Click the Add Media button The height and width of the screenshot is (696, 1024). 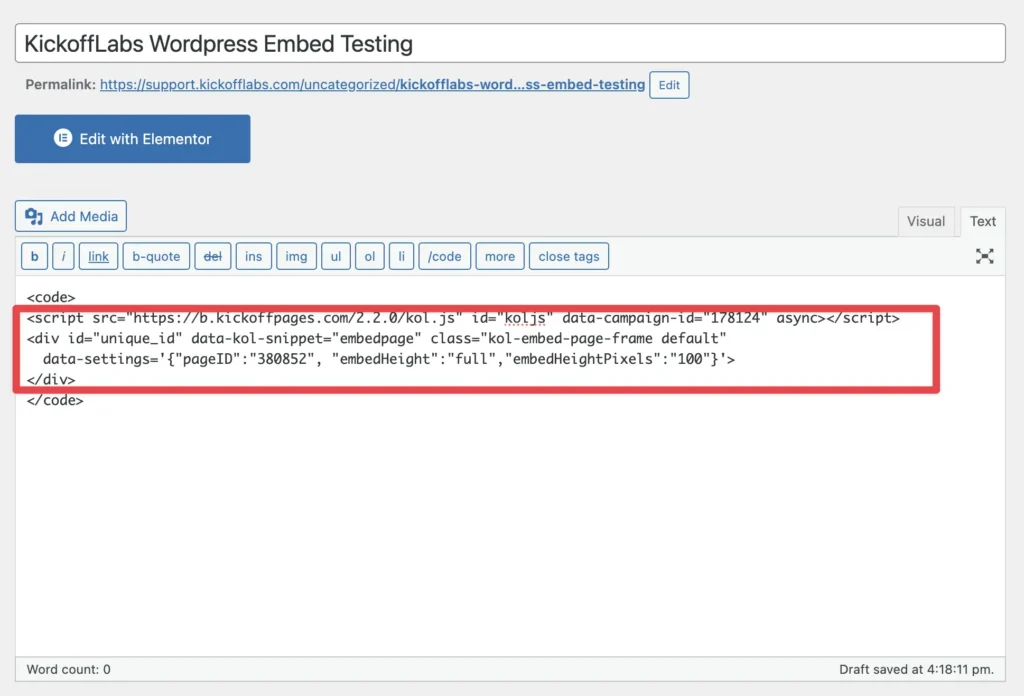71,216
